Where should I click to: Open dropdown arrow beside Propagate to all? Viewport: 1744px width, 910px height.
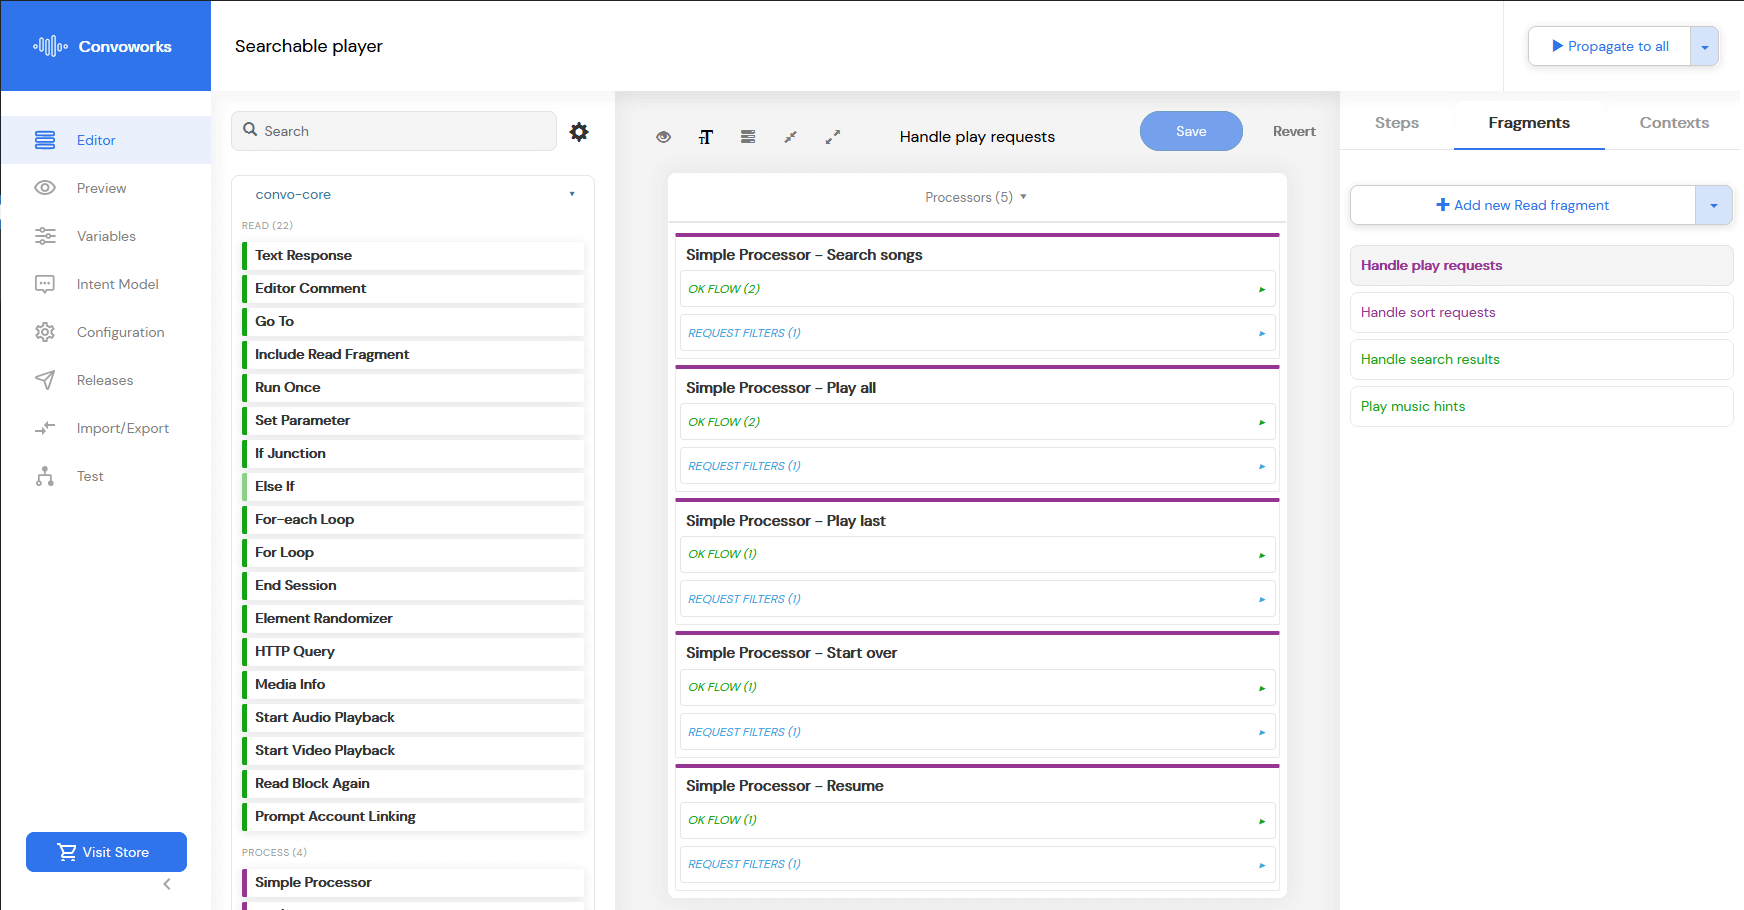click(1704, 46)
